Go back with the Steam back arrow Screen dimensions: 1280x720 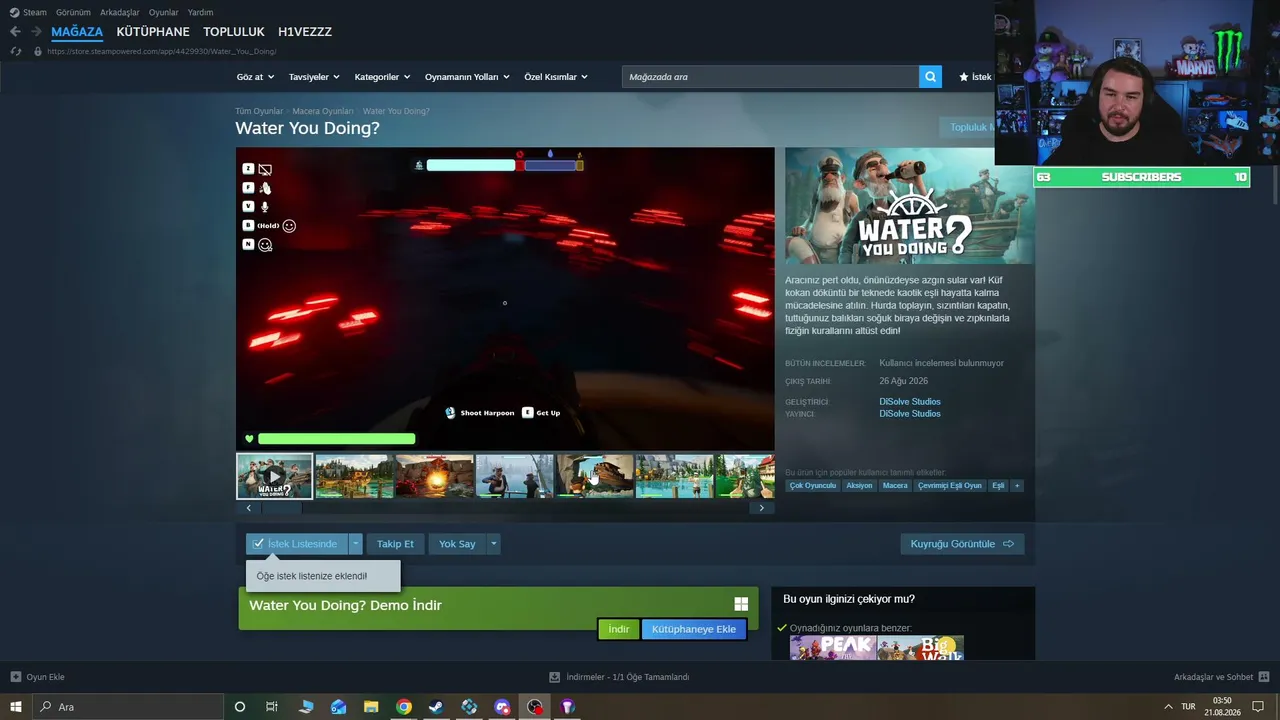(x=15, y=32)
